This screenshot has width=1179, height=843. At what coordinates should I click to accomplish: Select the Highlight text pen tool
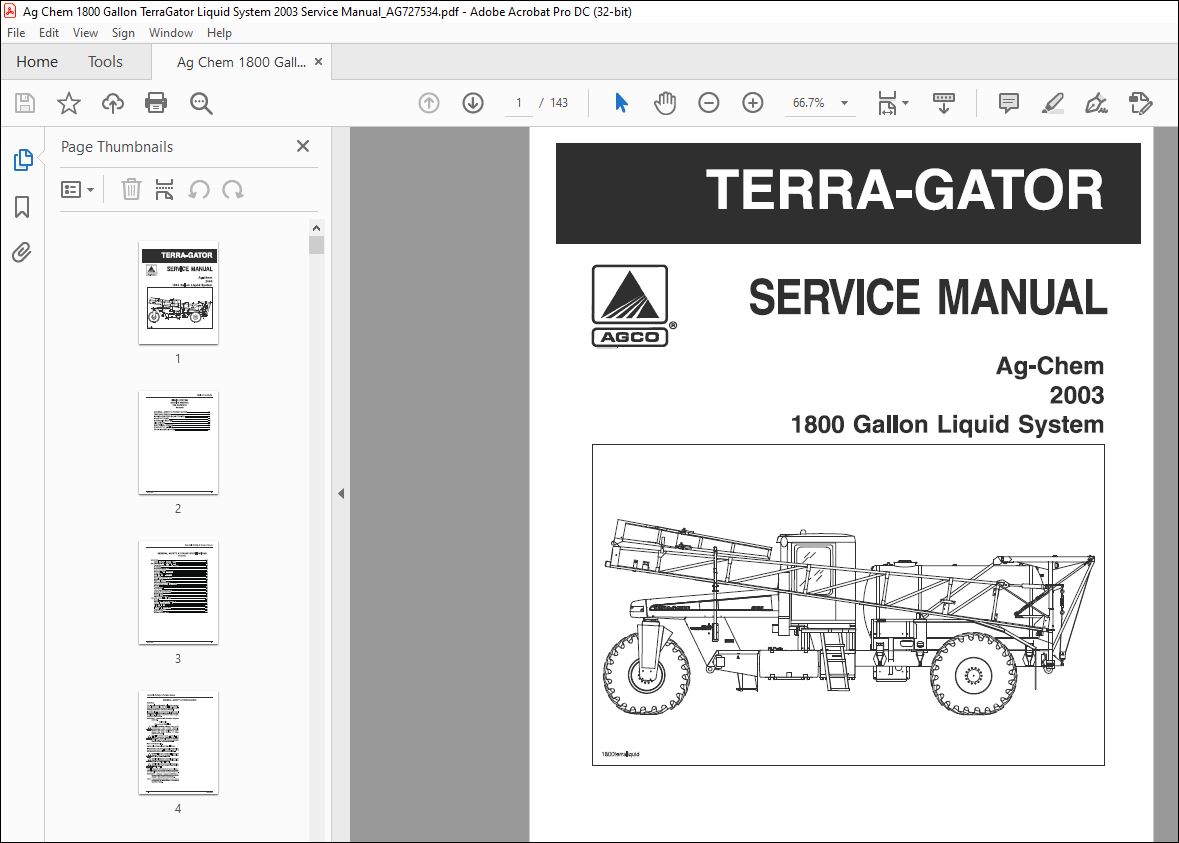point(1053,103)
